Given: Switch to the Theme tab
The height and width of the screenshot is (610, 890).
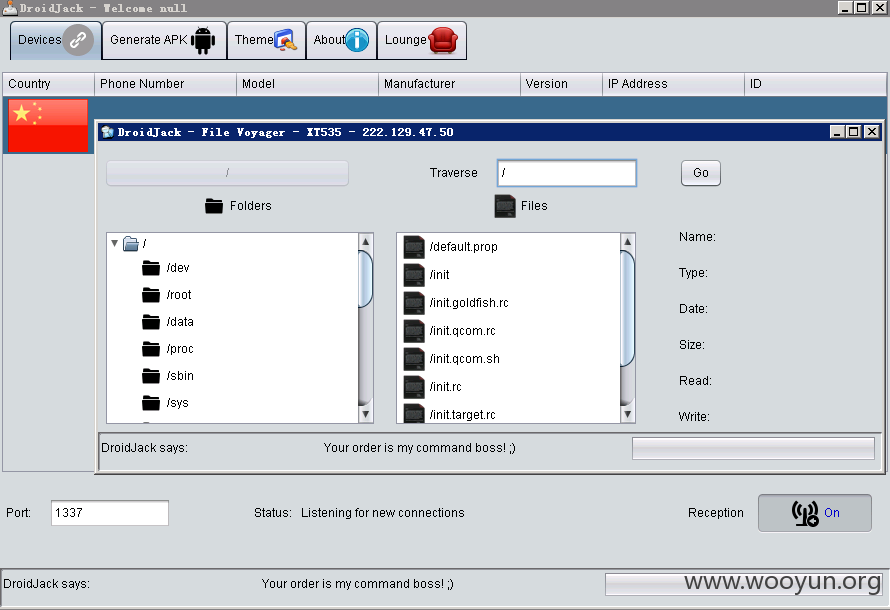Looking at the screenshot, I should pyautogui.click(x=266, y=40).
